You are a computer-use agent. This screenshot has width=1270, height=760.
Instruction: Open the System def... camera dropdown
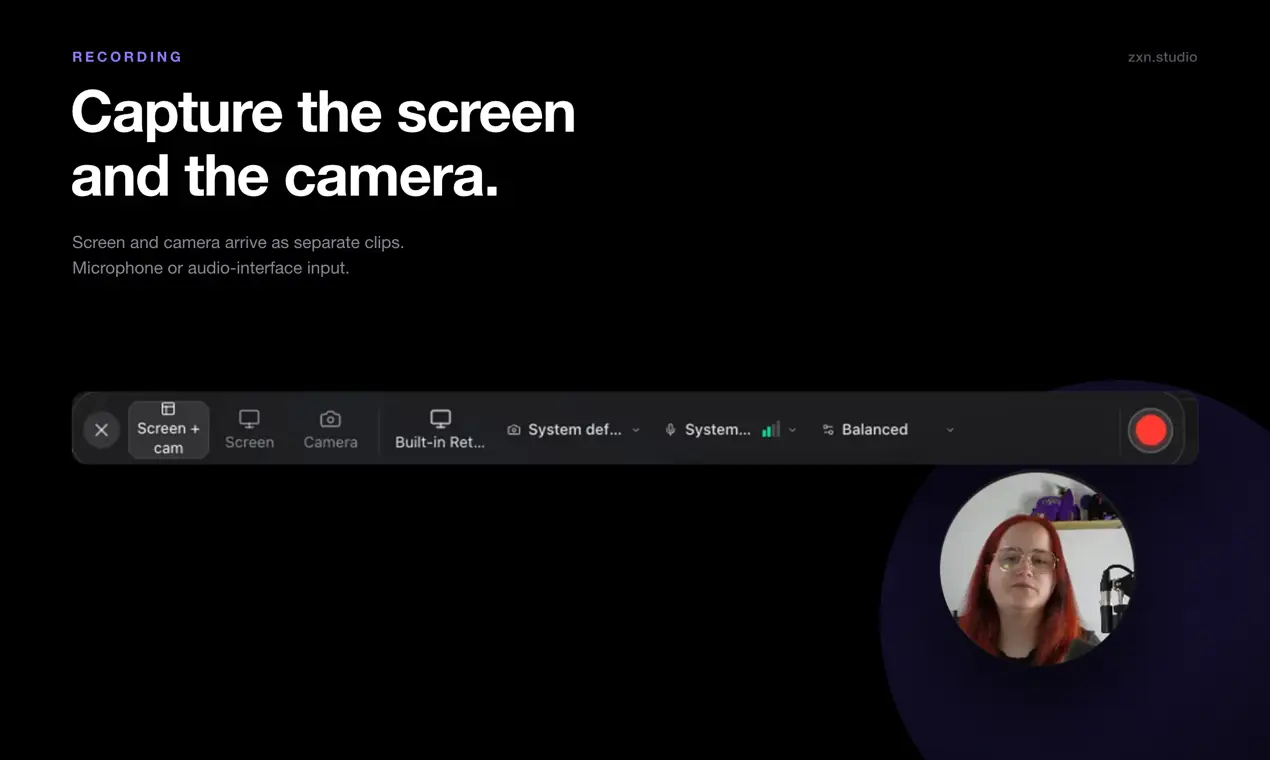point(574,430)
